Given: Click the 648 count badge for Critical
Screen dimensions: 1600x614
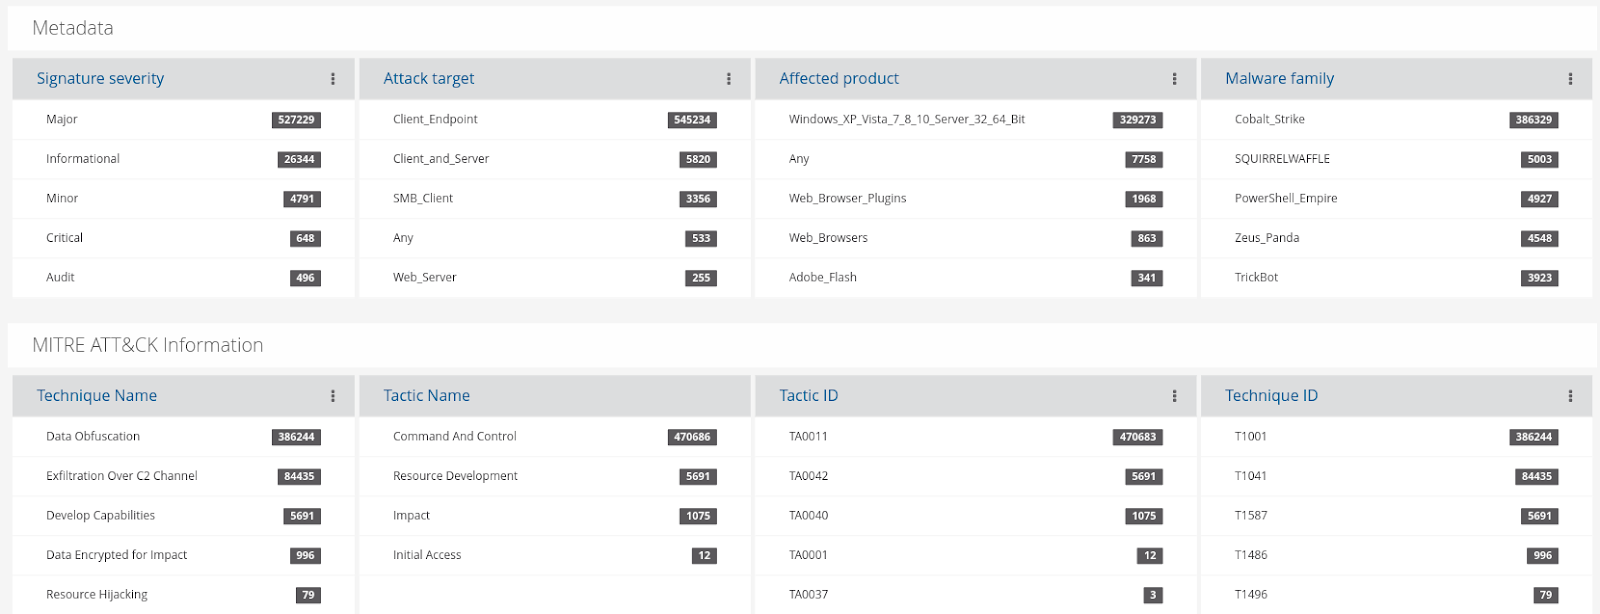Looking at the screenshot, I should [x=305, y=239].
